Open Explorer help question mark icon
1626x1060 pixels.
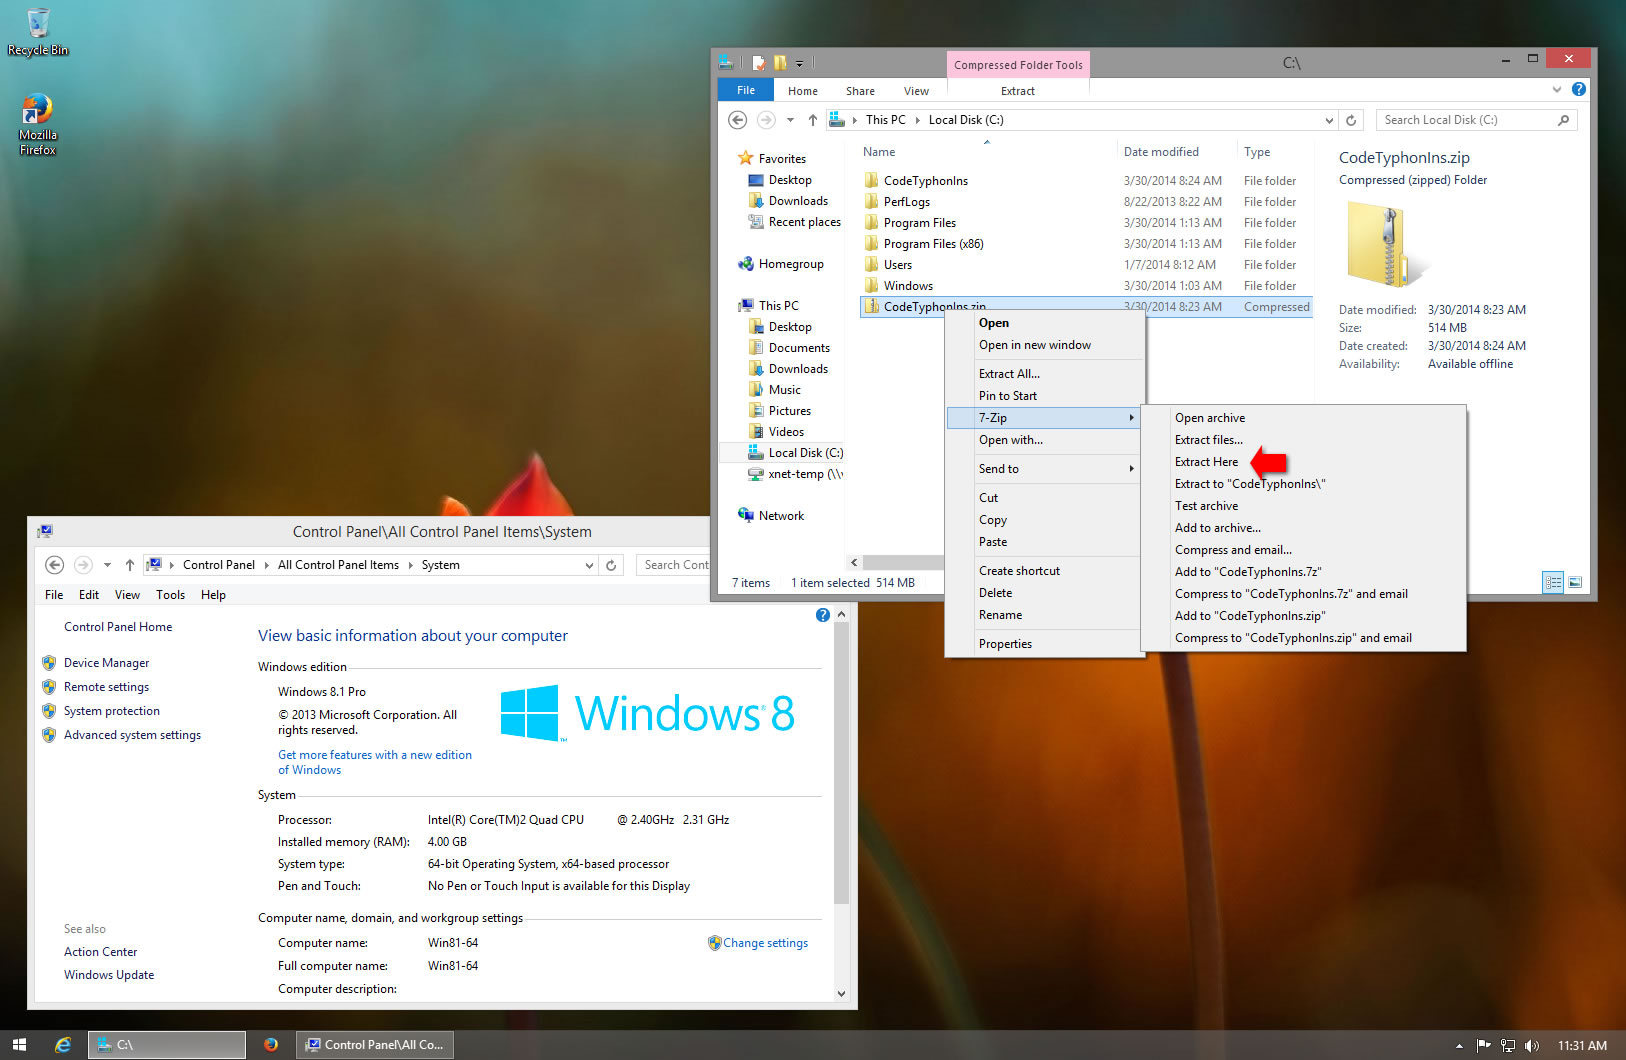(1579, 89)
